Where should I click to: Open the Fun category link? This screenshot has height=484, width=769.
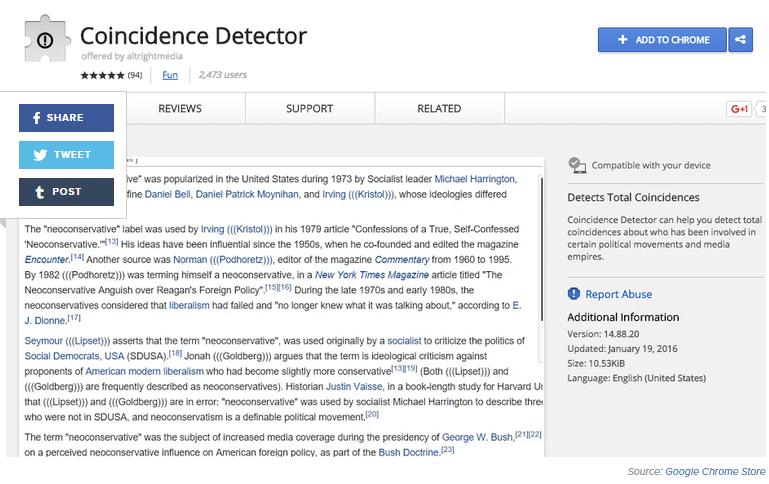point(170,75)
